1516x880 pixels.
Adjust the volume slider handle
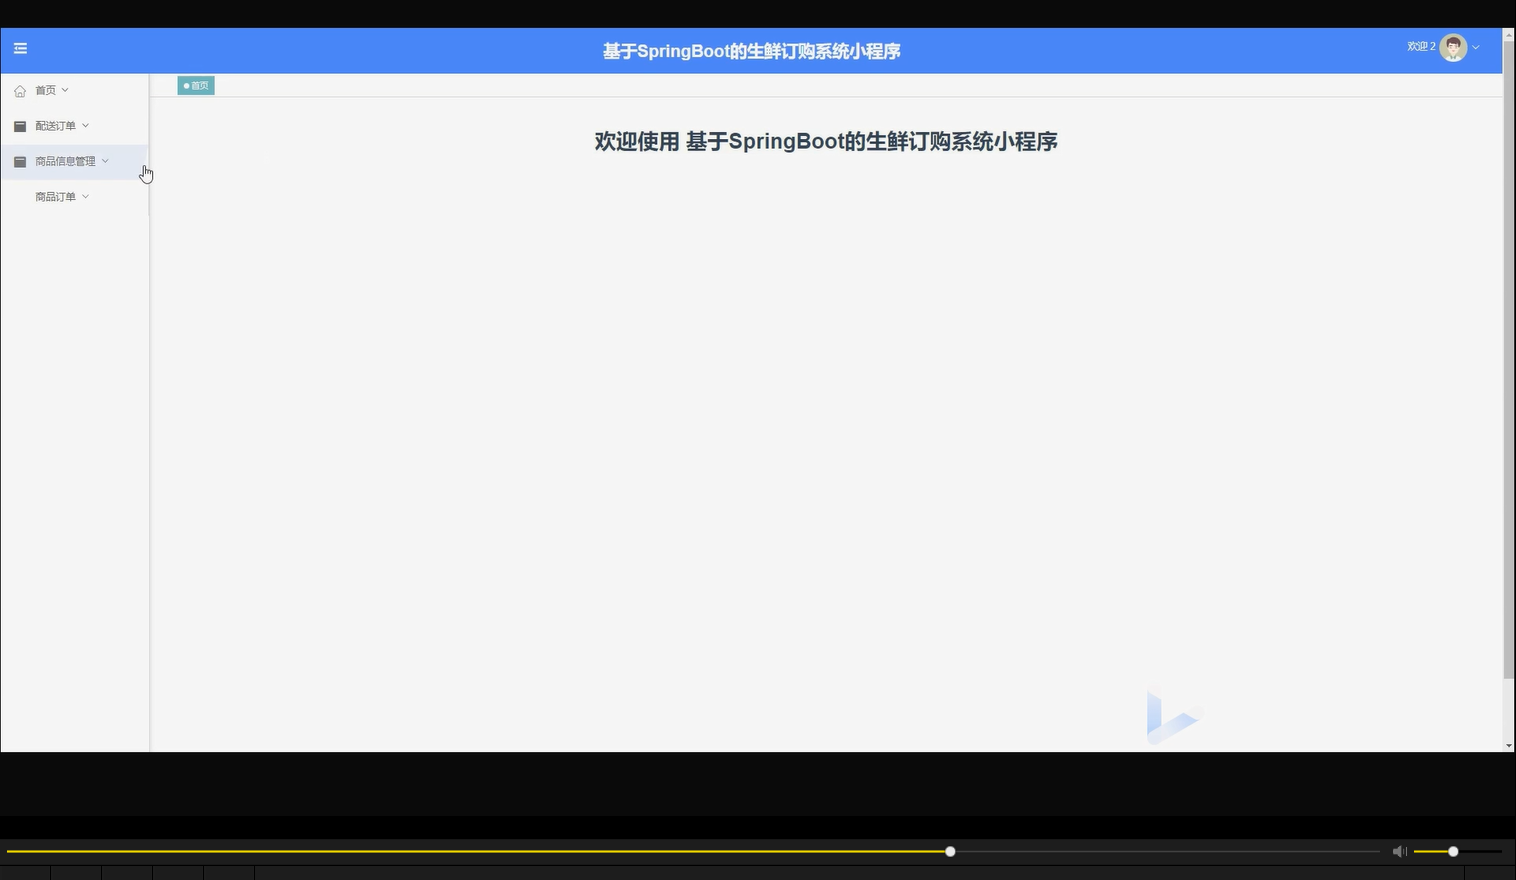click(1453, 852)
